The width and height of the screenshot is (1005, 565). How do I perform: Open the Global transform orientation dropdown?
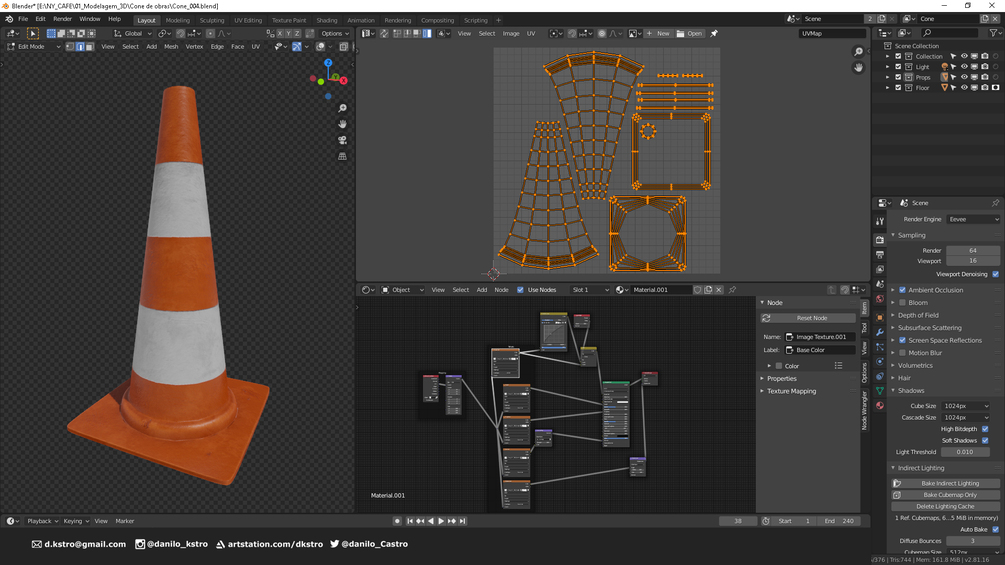tap(133, 33)
